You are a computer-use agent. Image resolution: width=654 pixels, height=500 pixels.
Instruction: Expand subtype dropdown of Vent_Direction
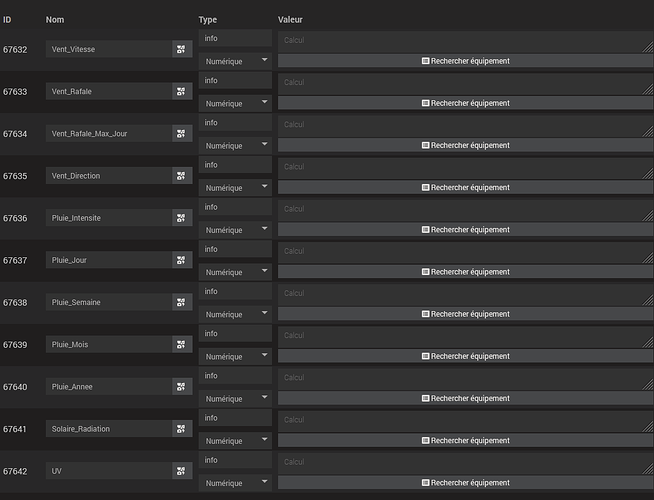coord(235,188)
